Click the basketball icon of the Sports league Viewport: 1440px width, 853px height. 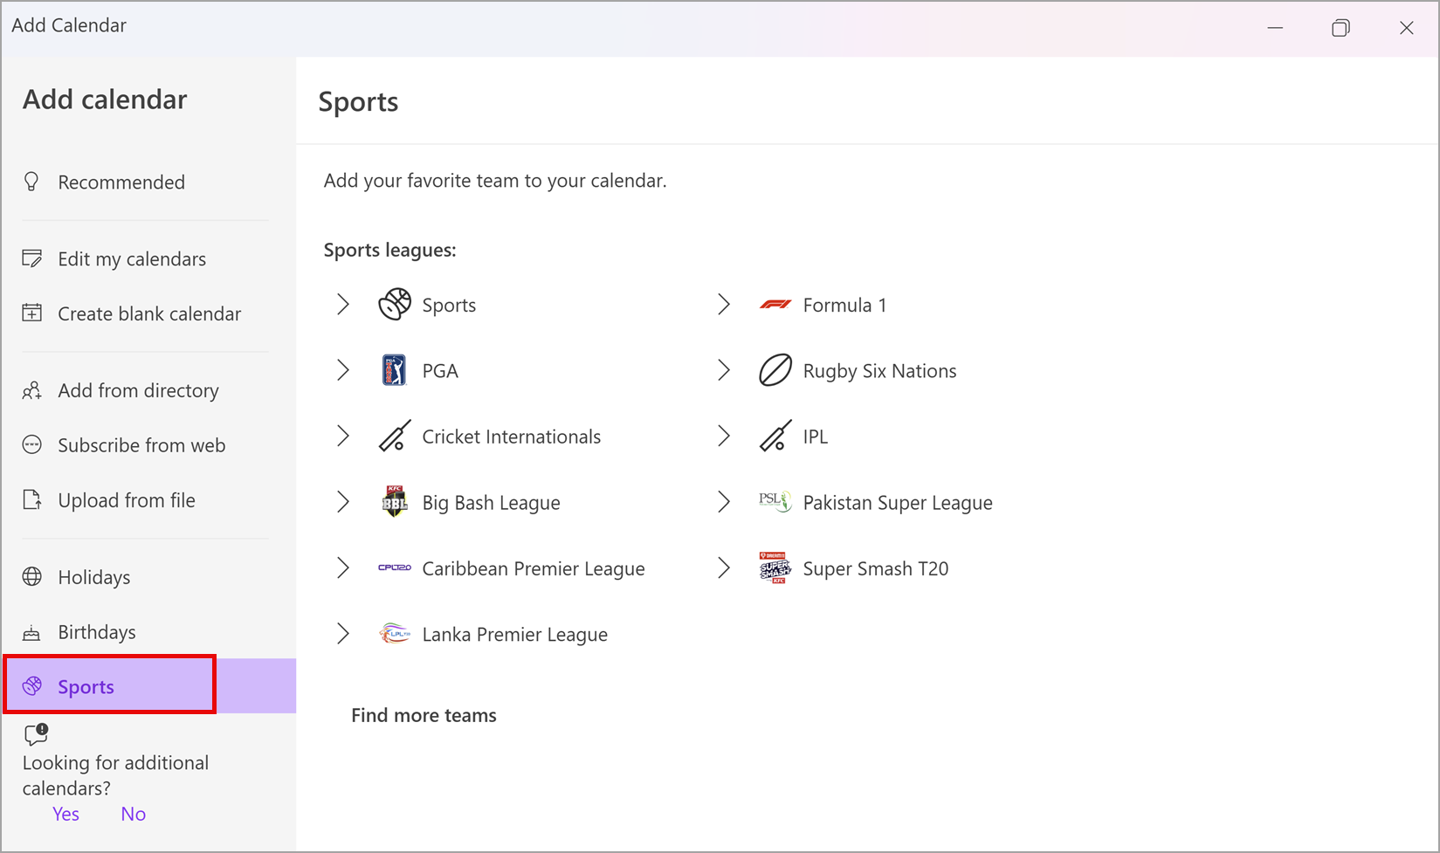[395, 304]
